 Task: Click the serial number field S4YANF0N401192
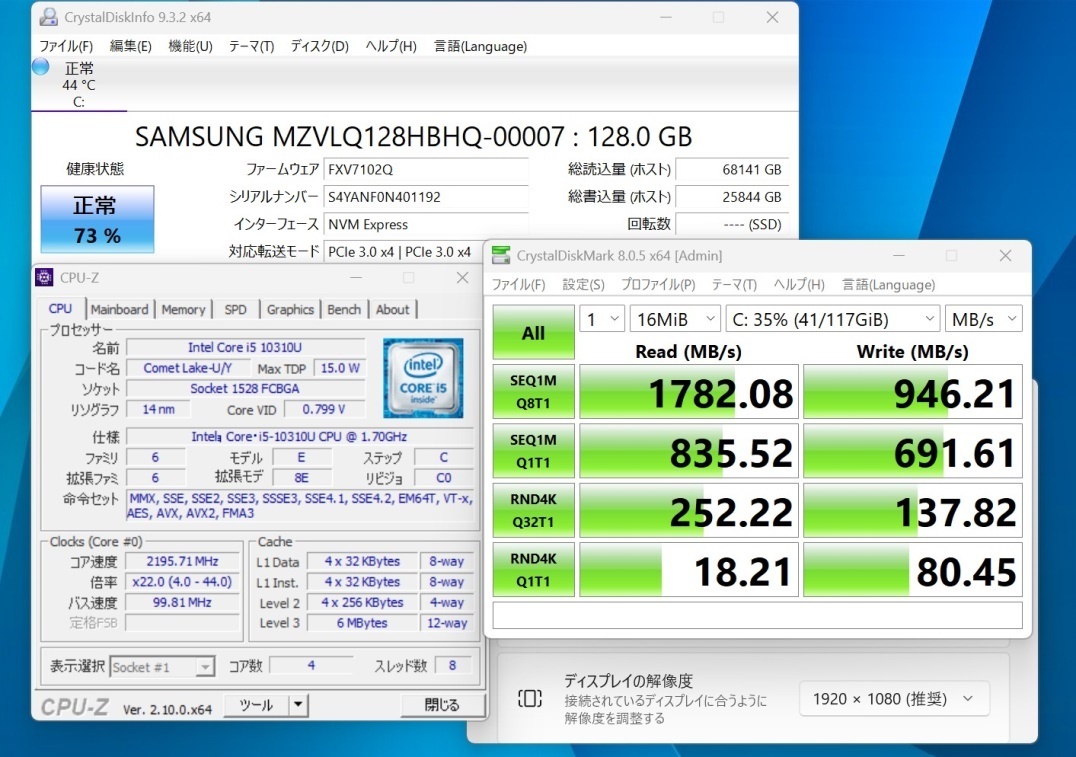click(425, 197)
